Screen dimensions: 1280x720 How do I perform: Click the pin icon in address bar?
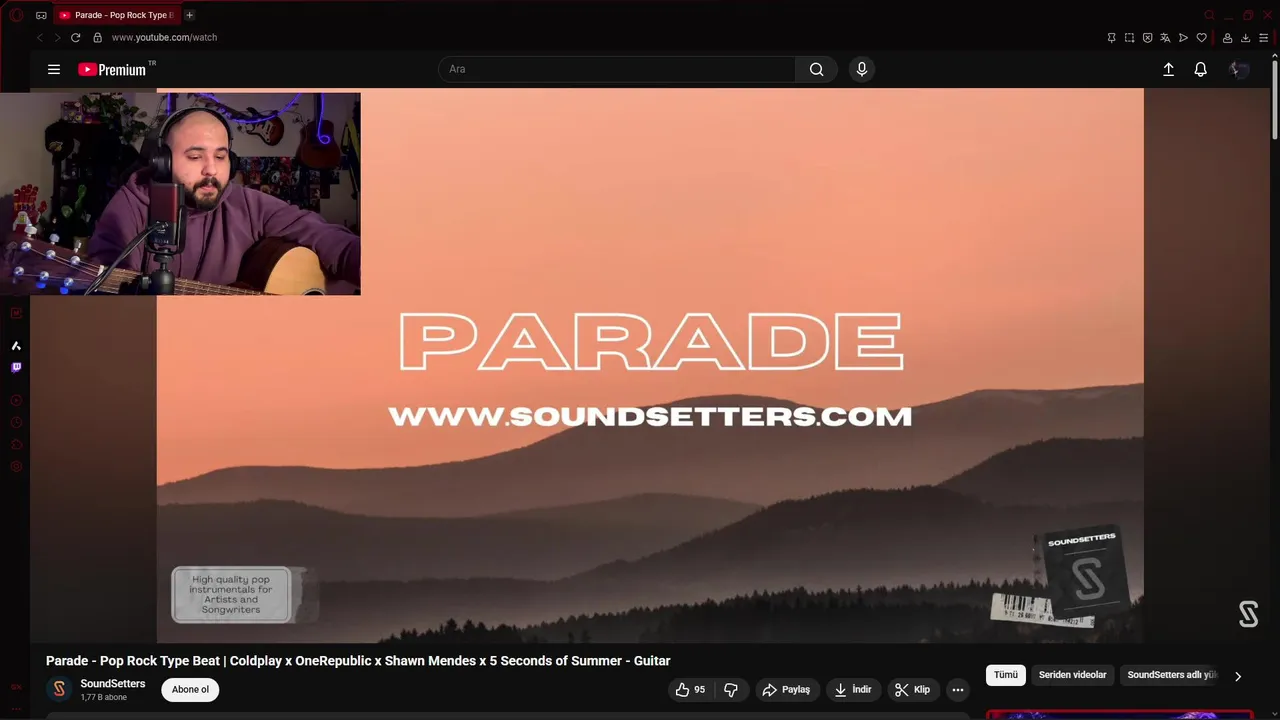tap(1111, 38)
